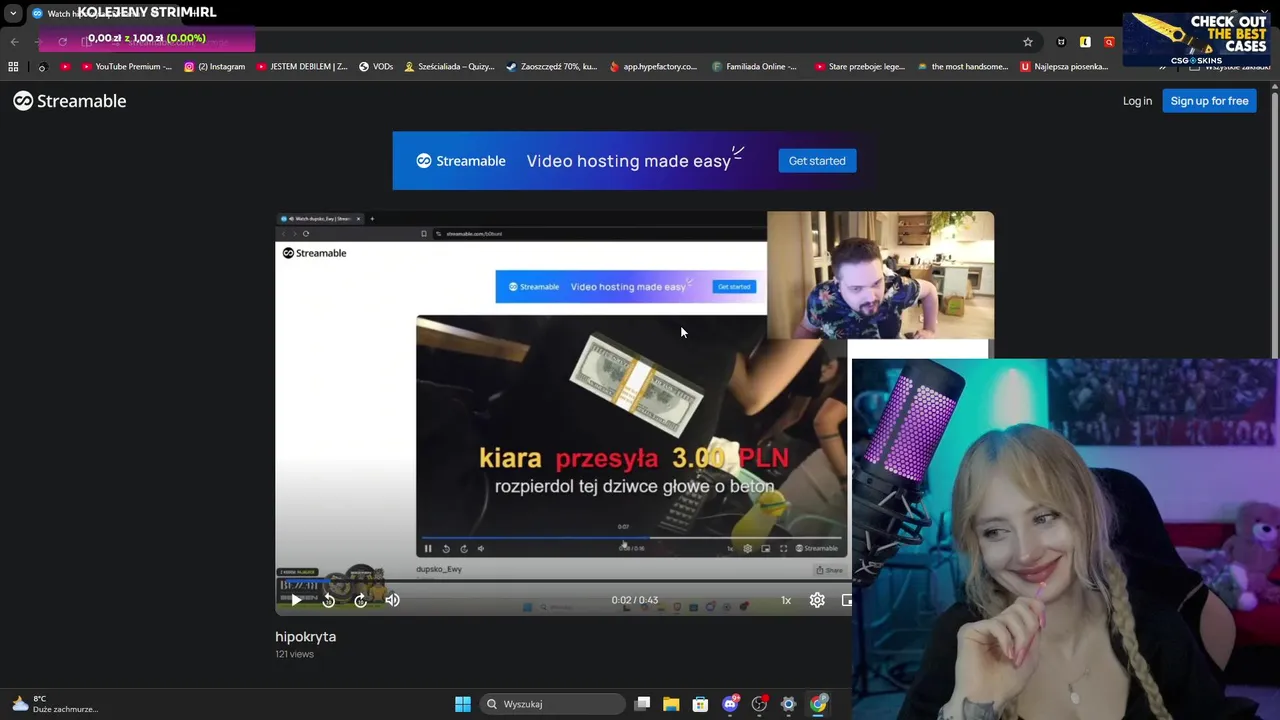
Task: Click the inner player's picture-in-picture icon
Action: [x=765, y=548]
